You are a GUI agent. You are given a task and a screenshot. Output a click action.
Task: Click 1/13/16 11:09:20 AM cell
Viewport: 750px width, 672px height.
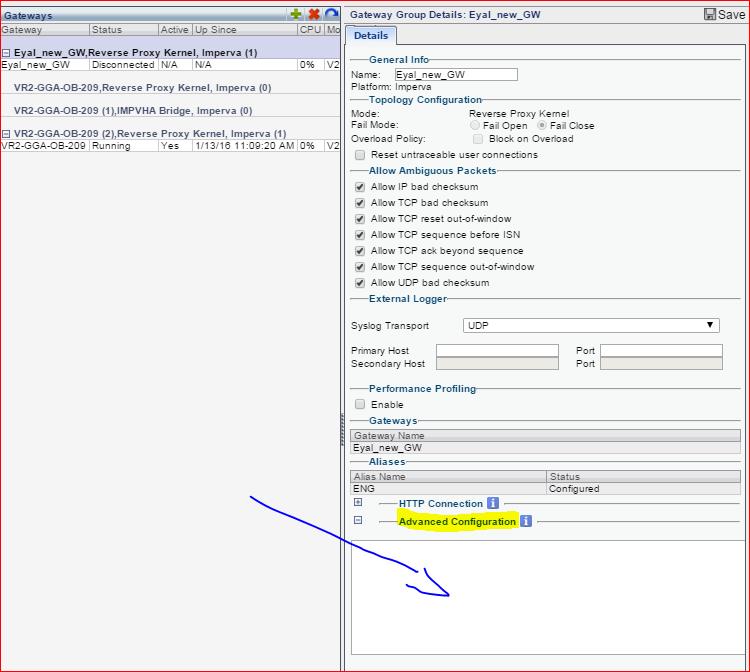pyautogui.click(x=244, y=146)
